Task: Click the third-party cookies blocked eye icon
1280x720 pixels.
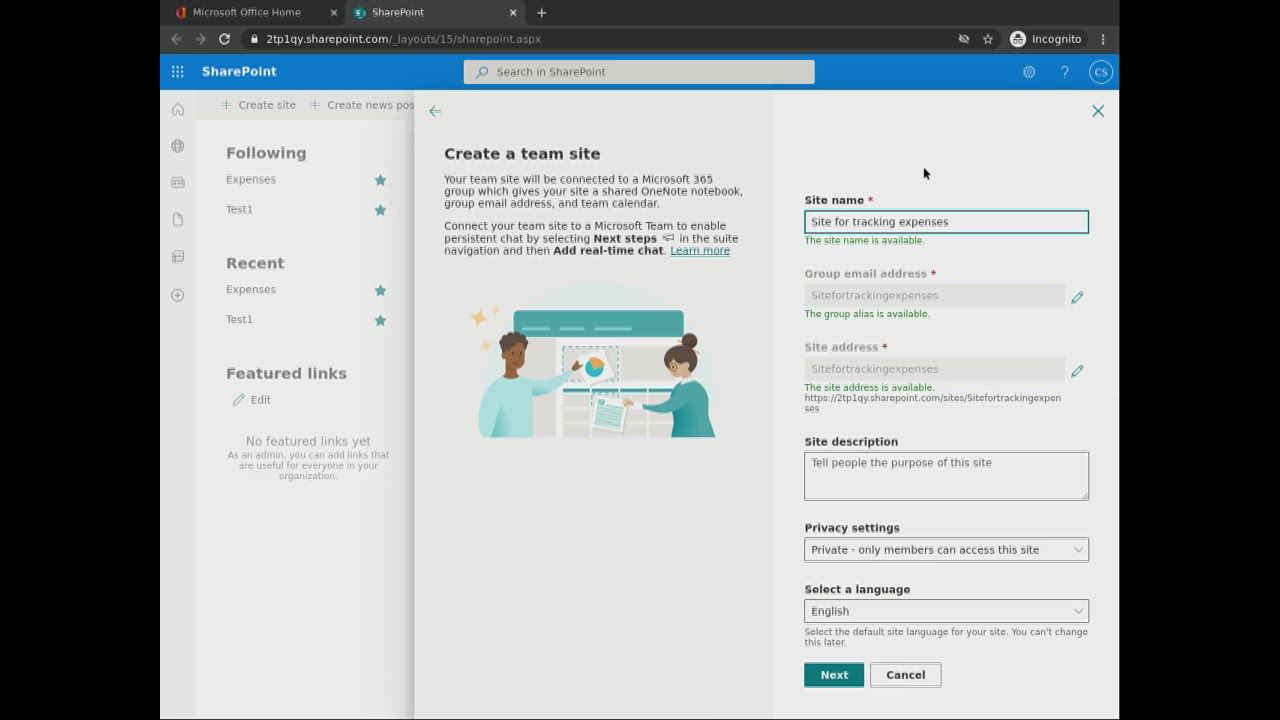Action: (964, 39)
